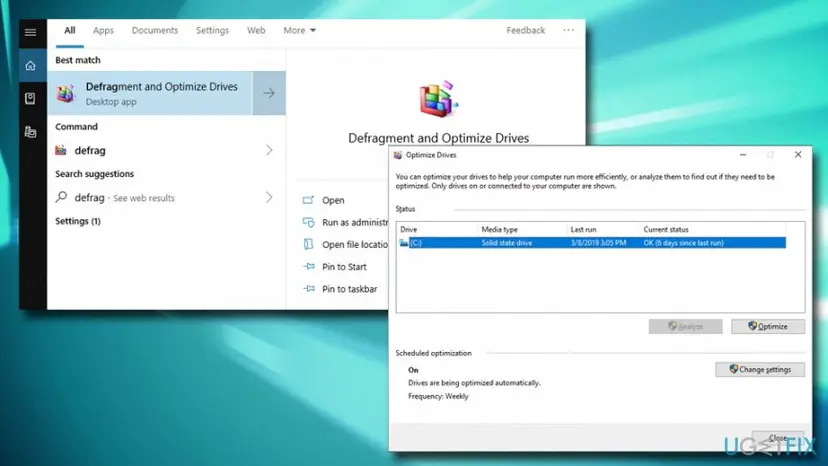Switch to the Documents search tab
This screenshot has width=828, height=466.
155,30
